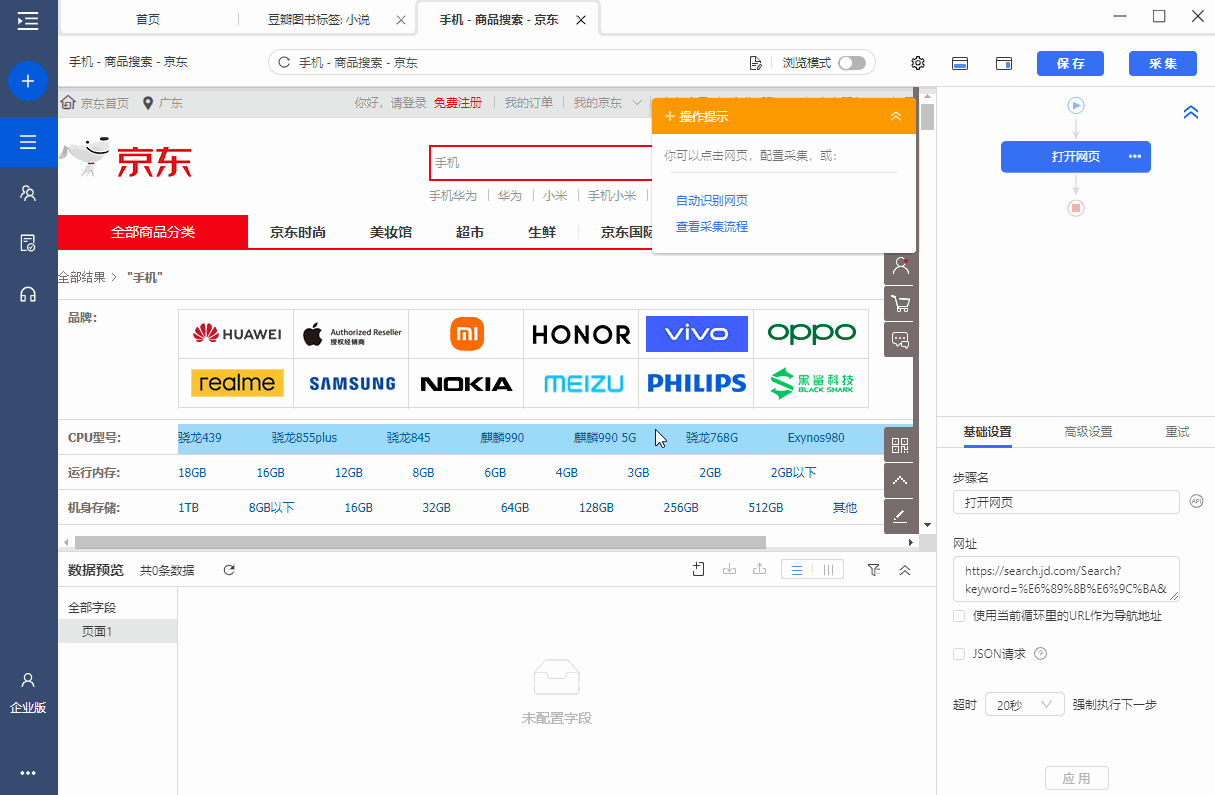Click the JD search box containing 手机
This screenshot has height=795, width=1215.
(541, 163)
